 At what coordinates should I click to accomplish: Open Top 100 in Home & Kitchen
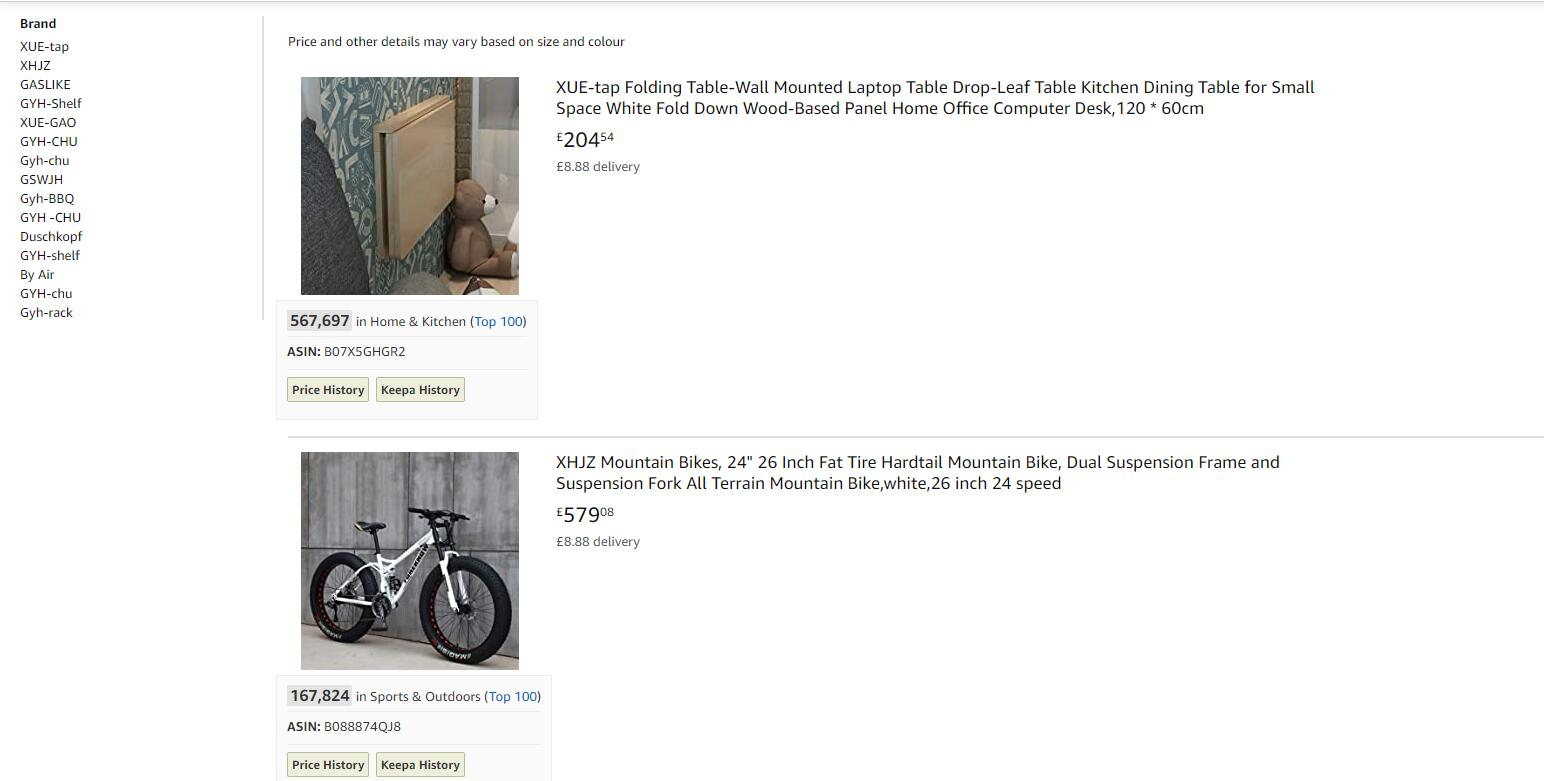pos(498,321)
